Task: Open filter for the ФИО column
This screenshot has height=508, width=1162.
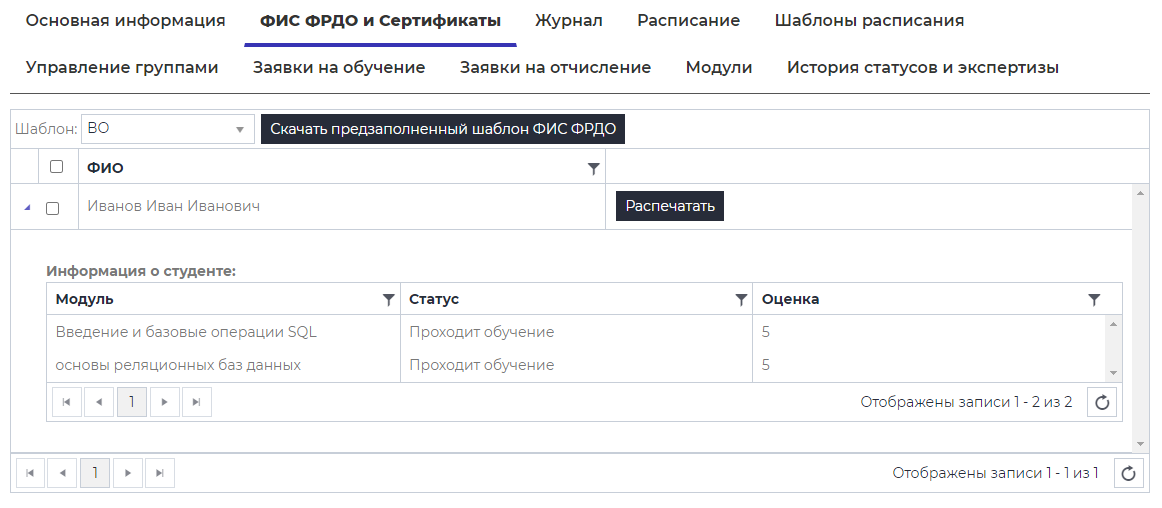Action: point(593,168)
